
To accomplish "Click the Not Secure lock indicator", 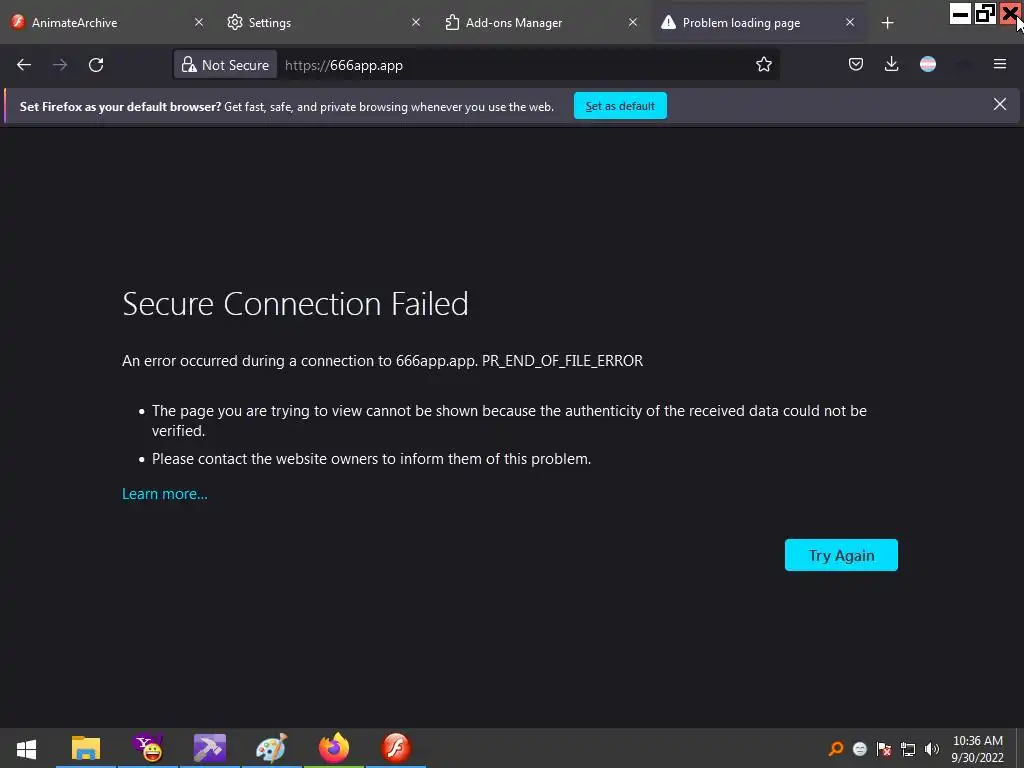I will (x=225, y=65).
